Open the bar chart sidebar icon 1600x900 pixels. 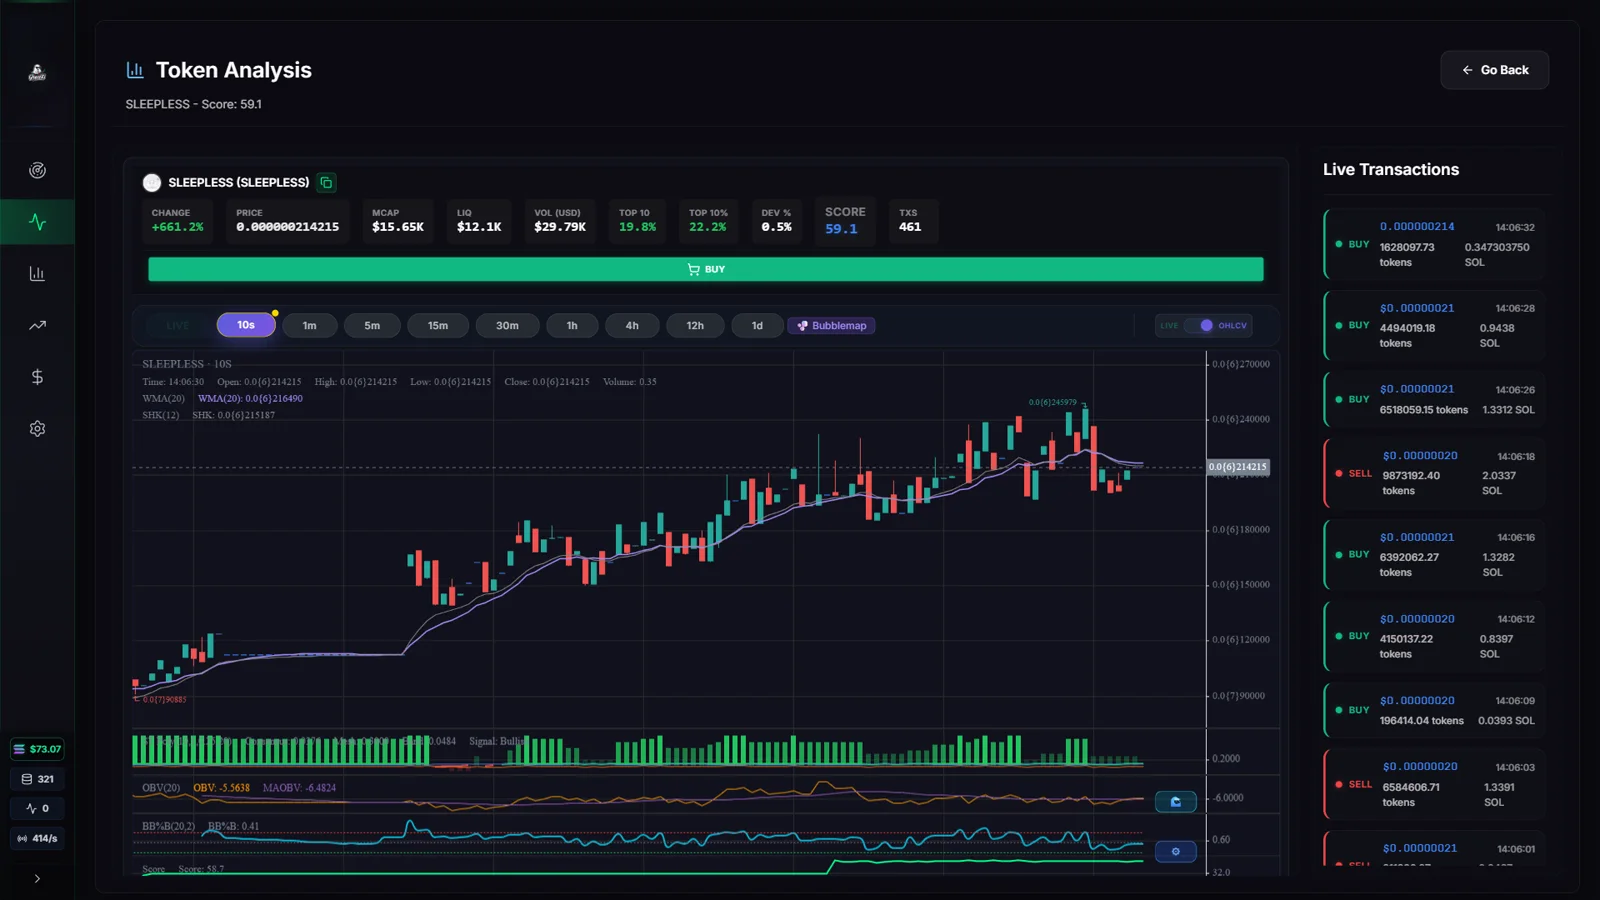pos(37,274)
